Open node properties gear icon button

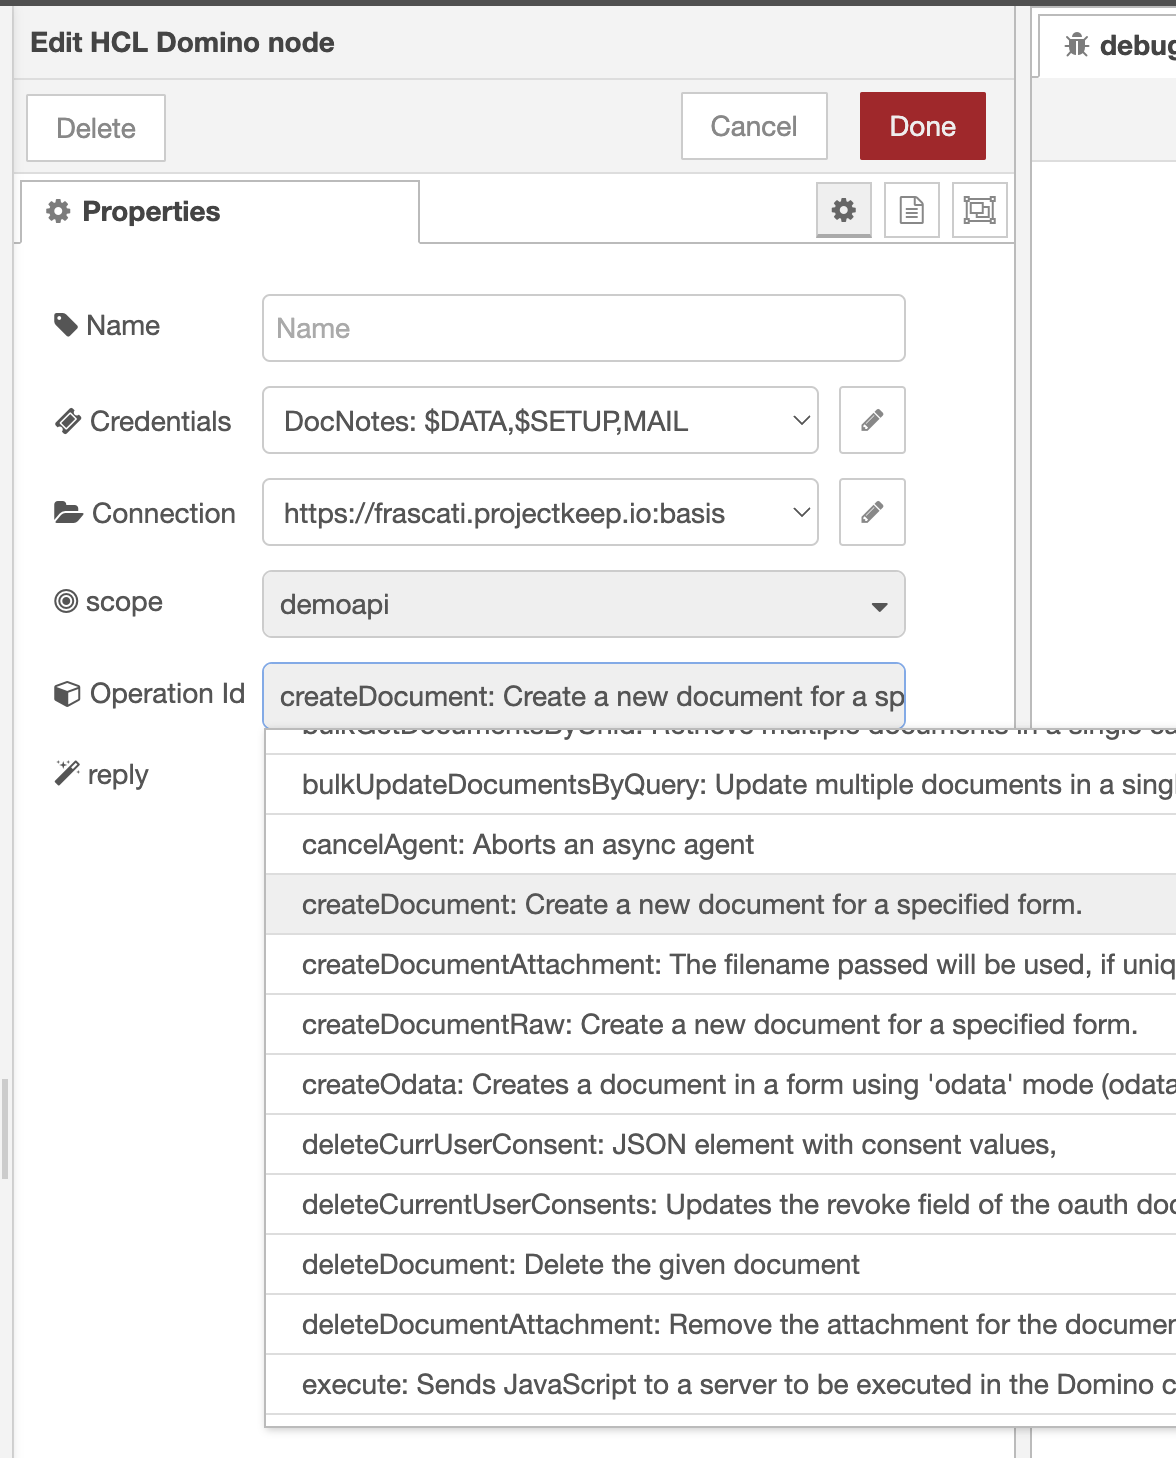point(844,210)
